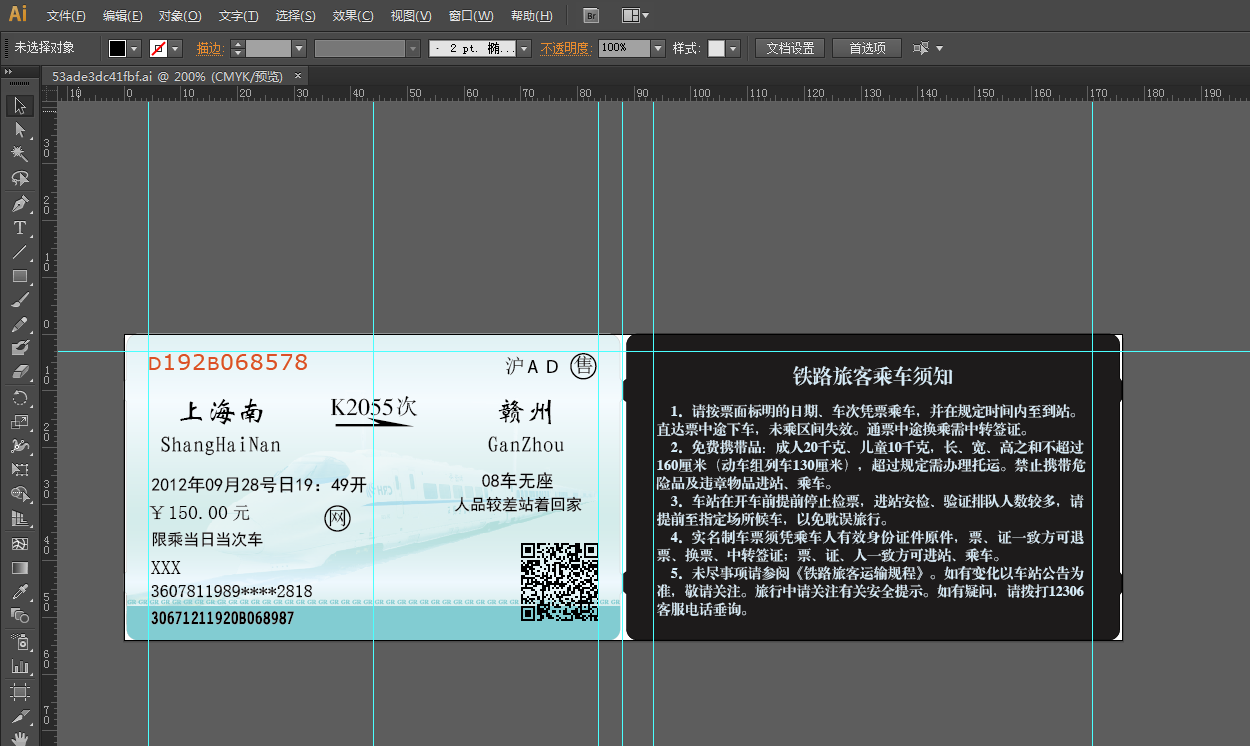Viewport: 1250px width, 746px height.
Task: Select the Artboard tool
Action: [x=19, y=691]
